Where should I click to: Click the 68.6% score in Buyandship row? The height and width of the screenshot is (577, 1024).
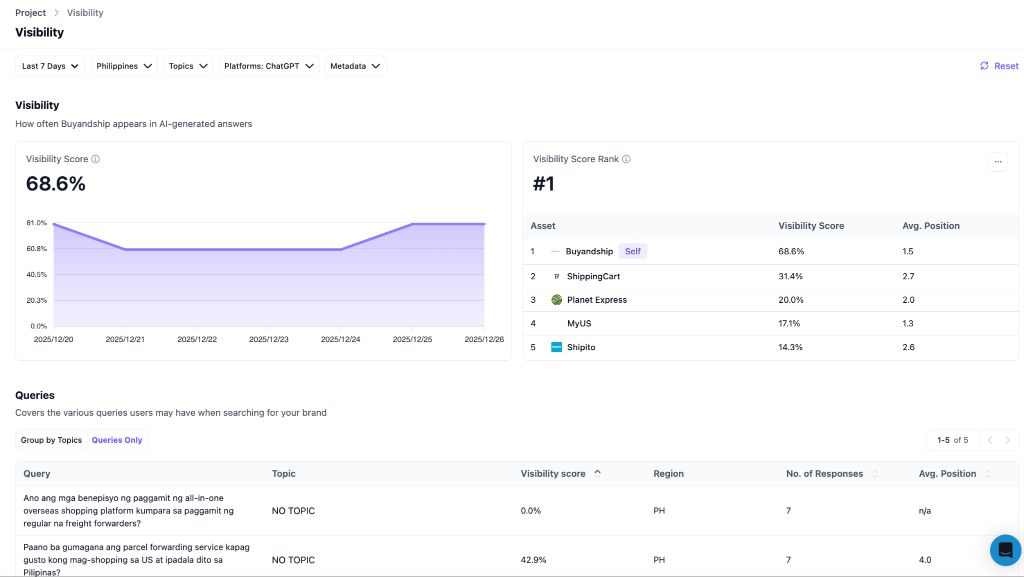click(x=791, y=251)
